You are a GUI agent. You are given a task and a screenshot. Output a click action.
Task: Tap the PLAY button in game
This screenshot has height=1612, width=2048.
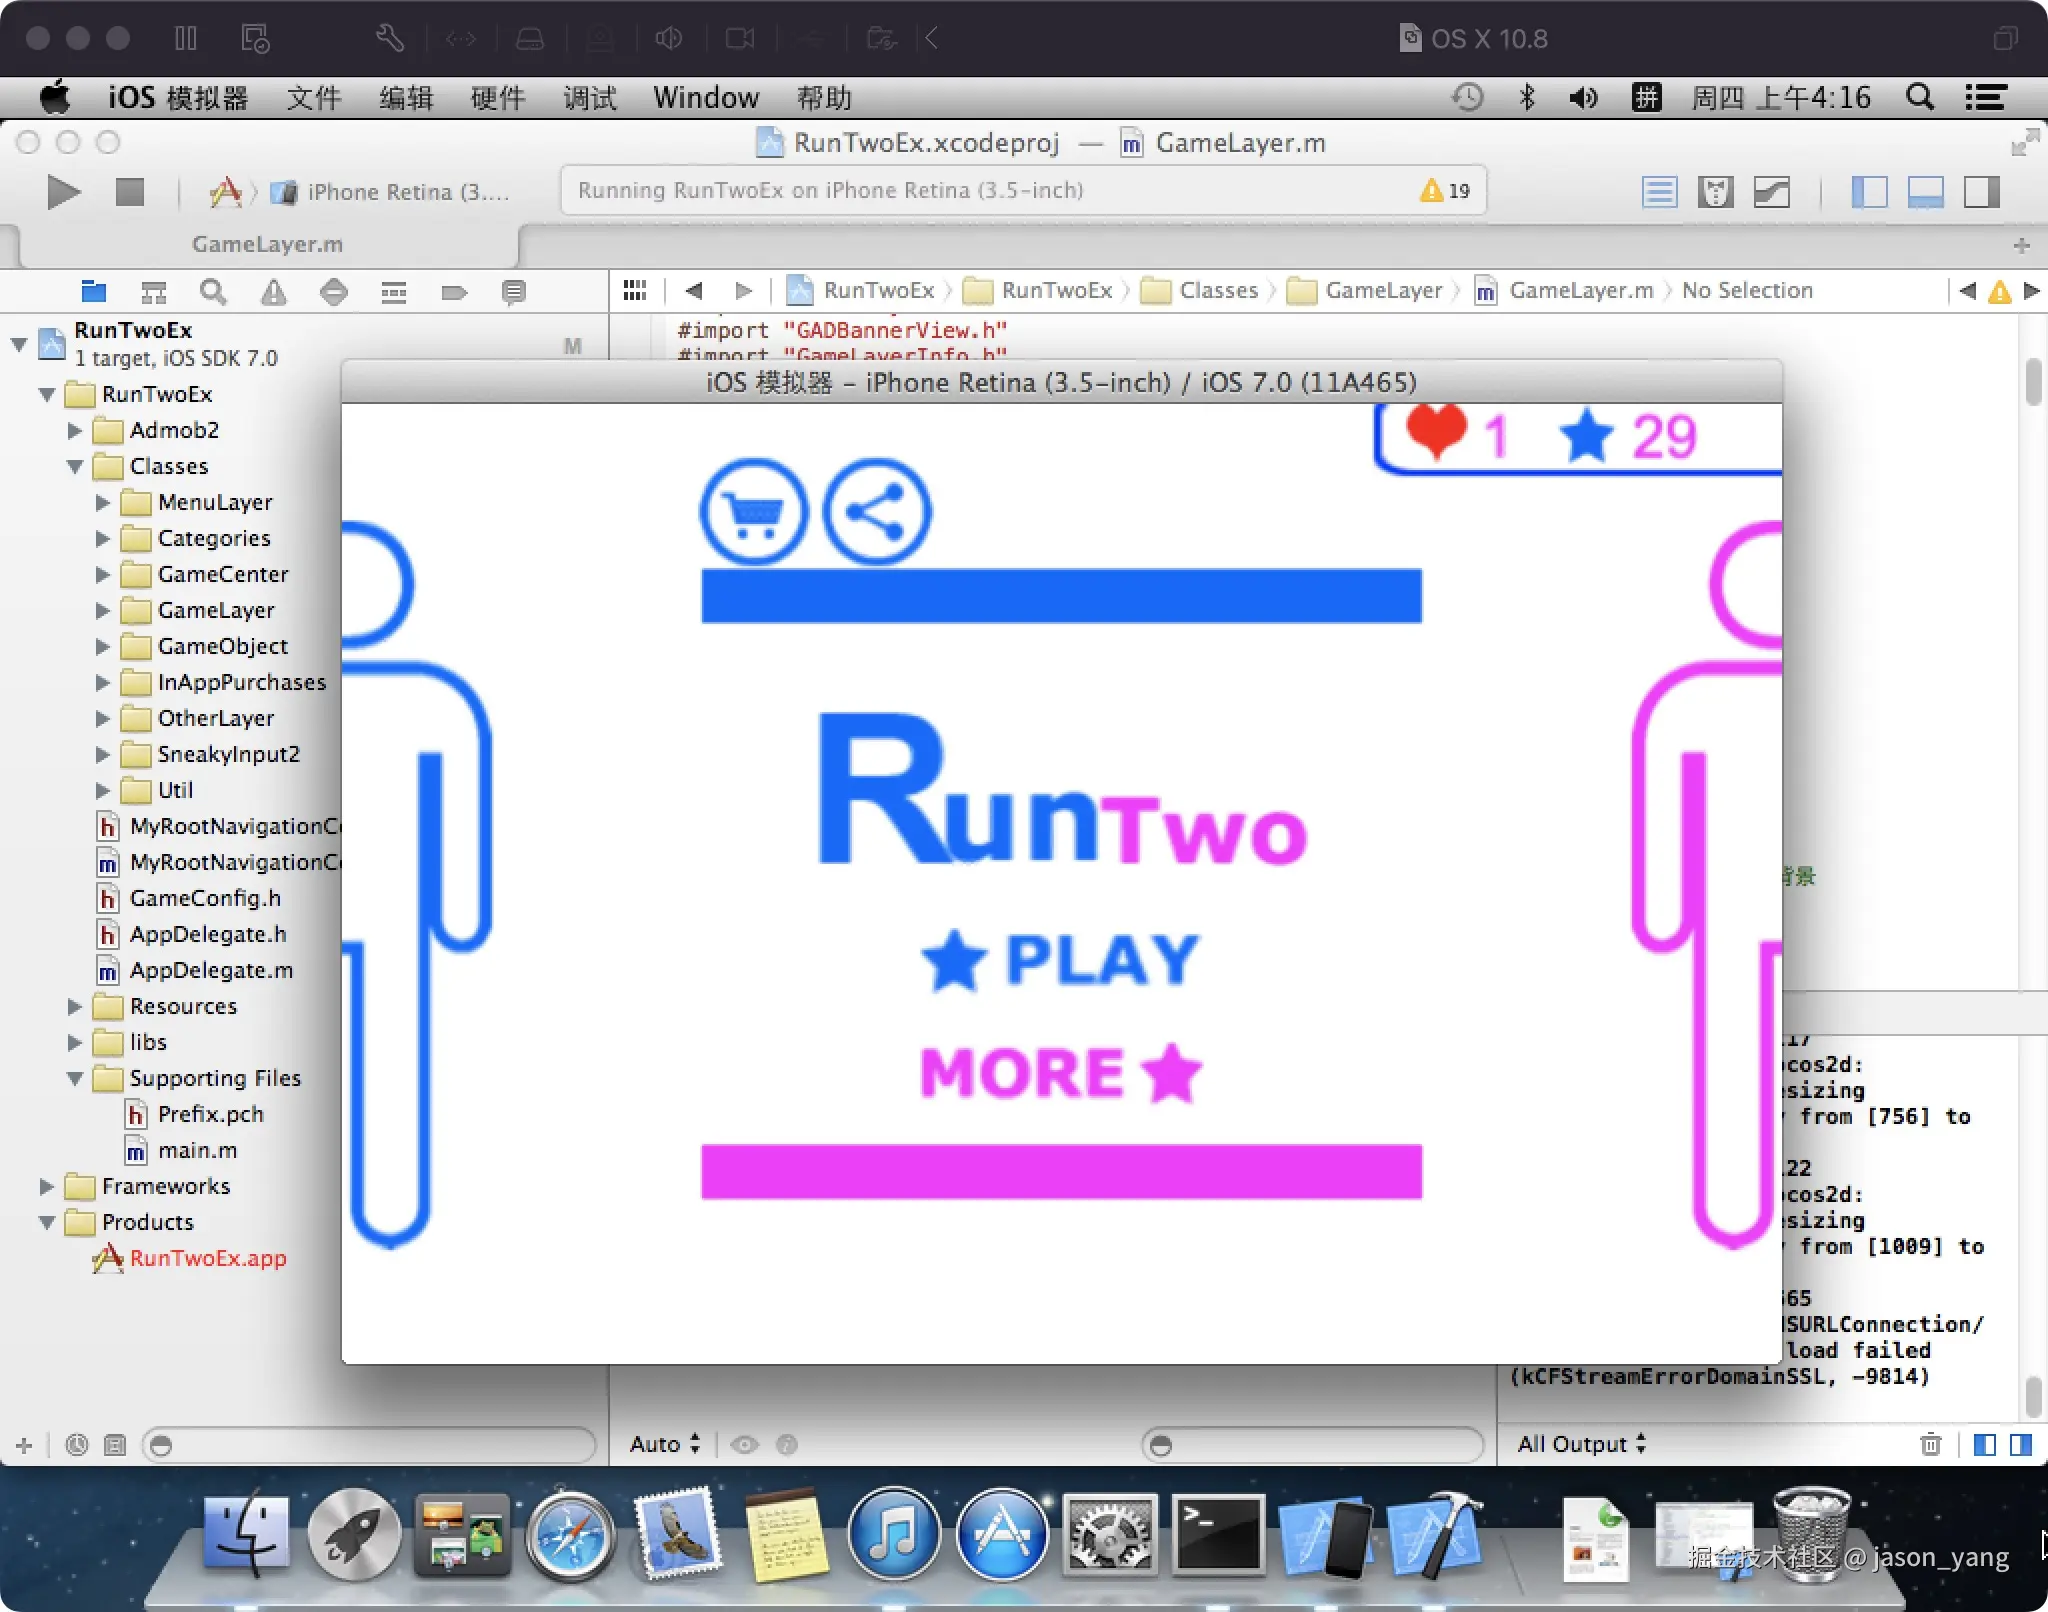[1060, 960]
